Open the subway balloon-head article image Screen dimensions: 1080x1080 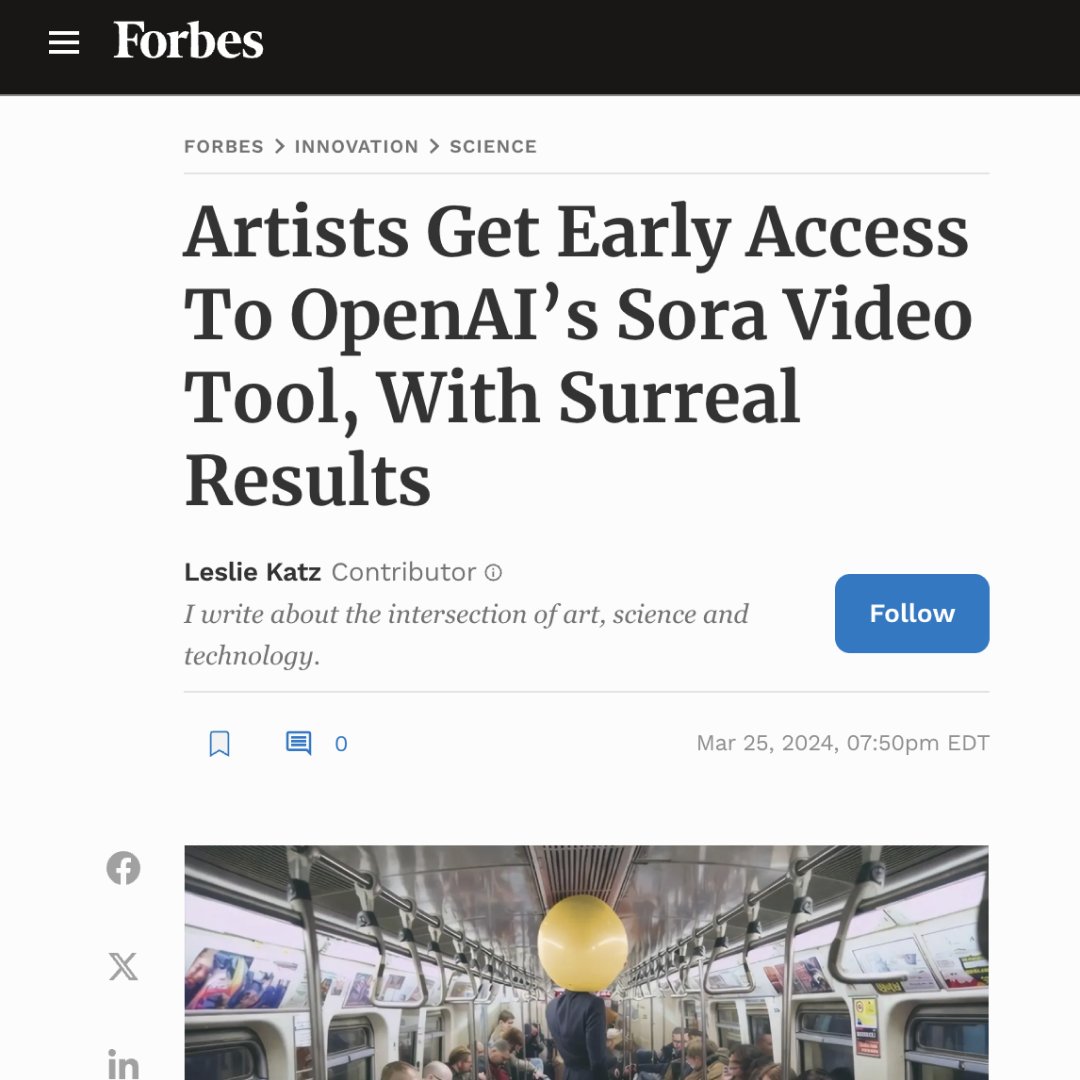point(586,962)
